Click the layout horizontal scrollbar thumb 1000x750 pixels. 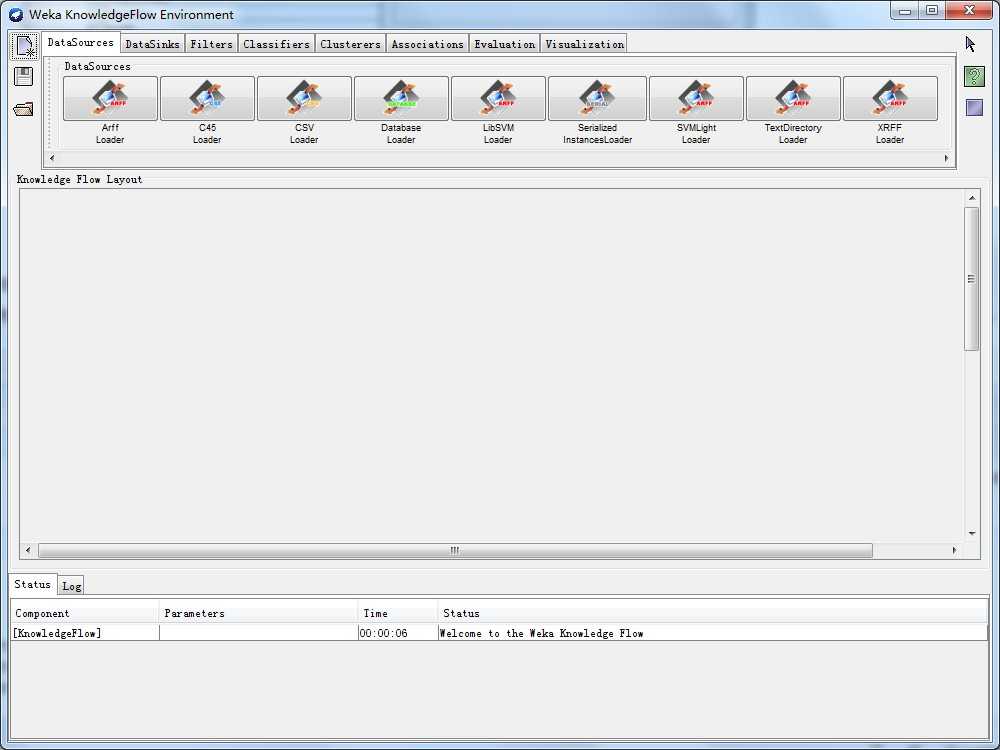(455, 550)
